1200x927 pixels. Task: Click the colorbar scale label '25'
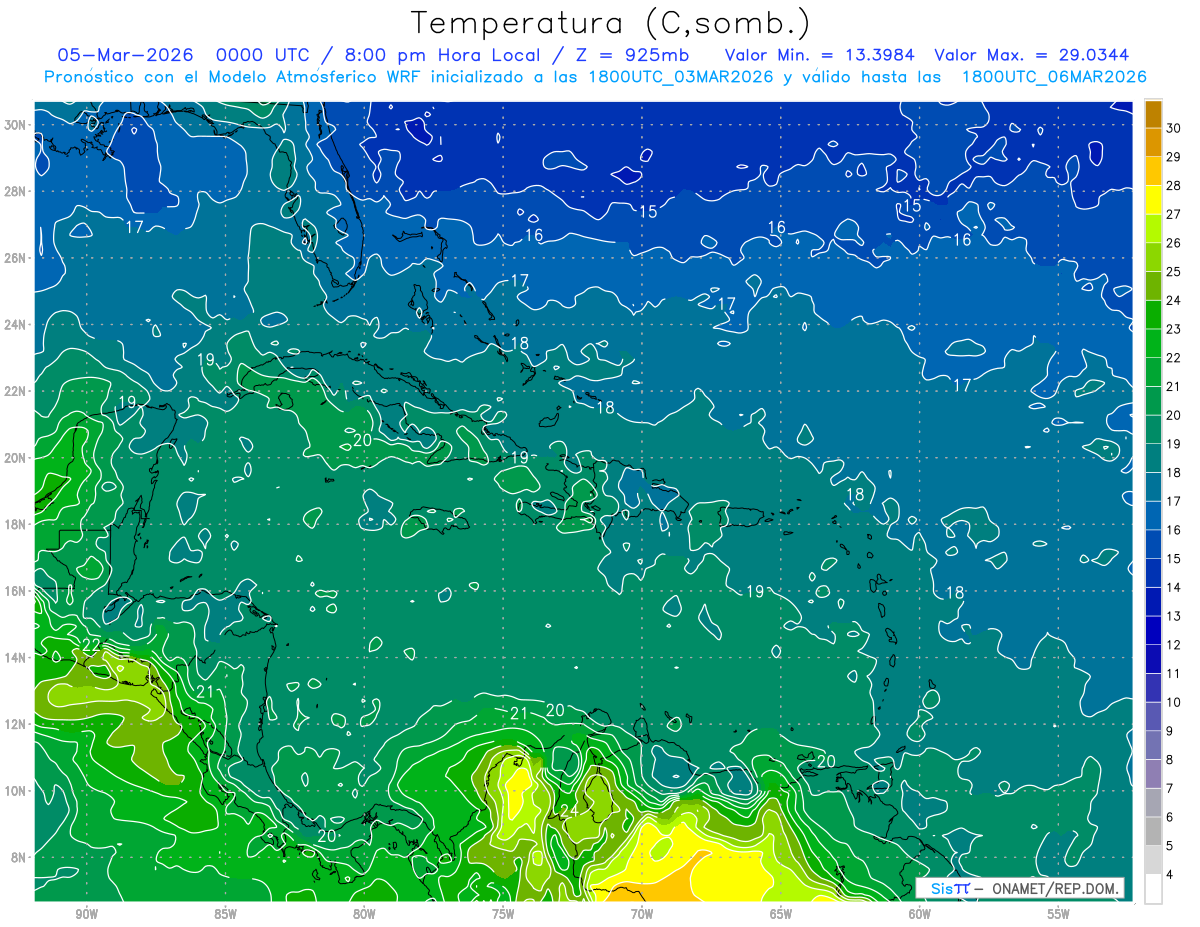(x=1174, y=272)
